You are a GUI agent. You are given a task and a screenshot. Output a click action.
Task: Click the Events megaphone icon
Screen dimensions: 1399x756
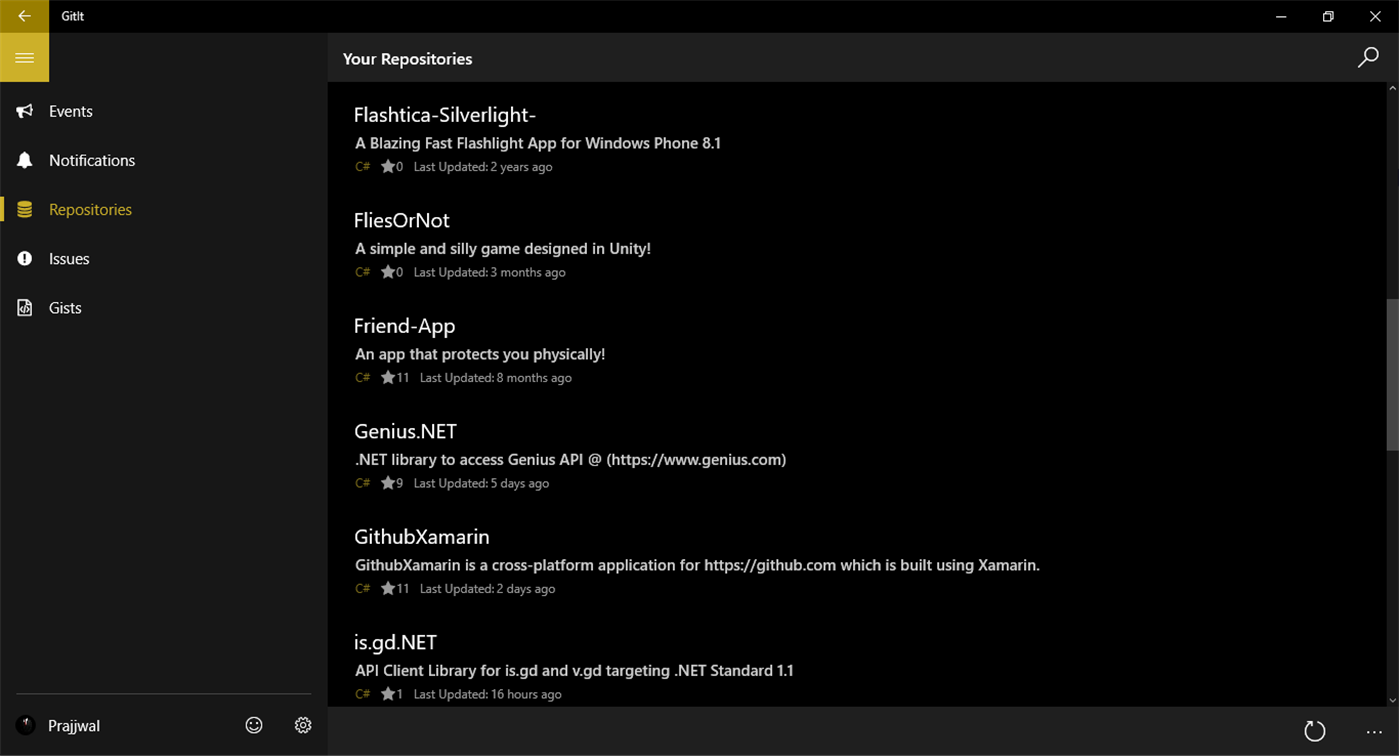pos(24,111)
